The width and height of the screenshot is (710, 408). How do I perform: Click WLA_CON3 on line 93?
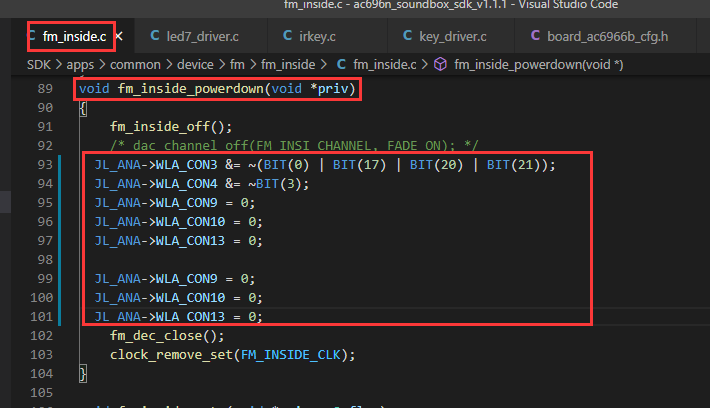(187, 165)
